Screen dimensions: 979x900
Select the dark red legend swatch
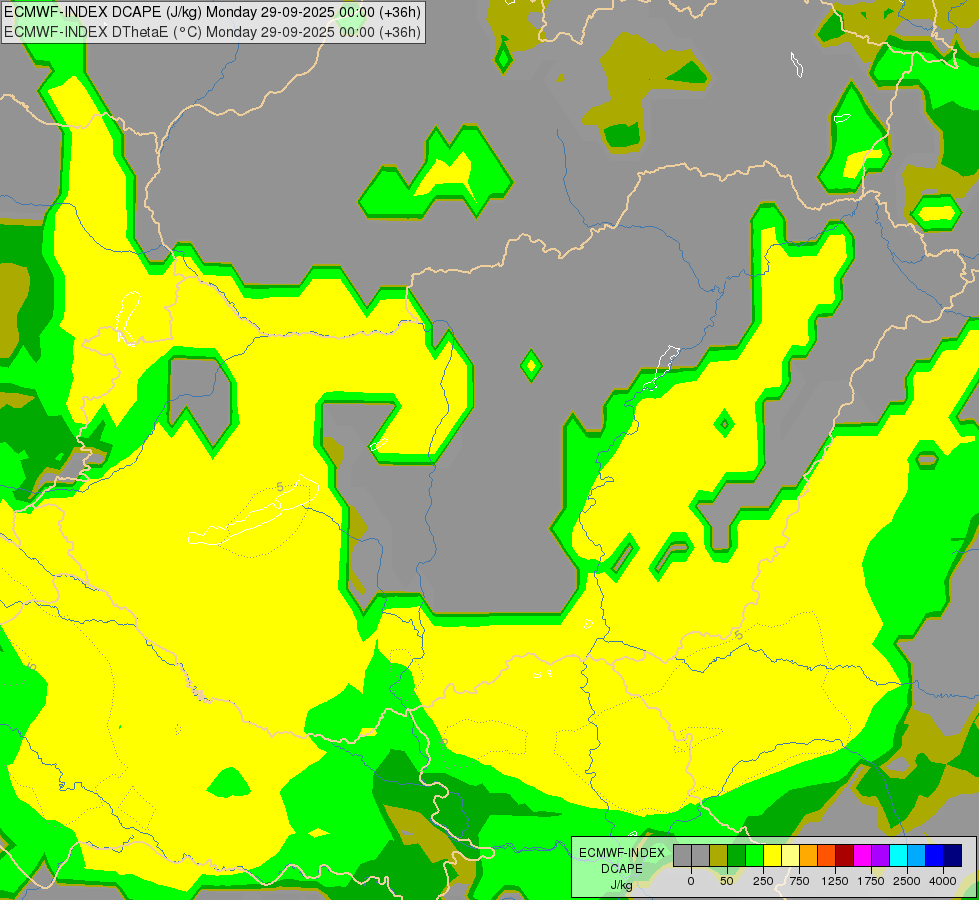pos(845,855)
